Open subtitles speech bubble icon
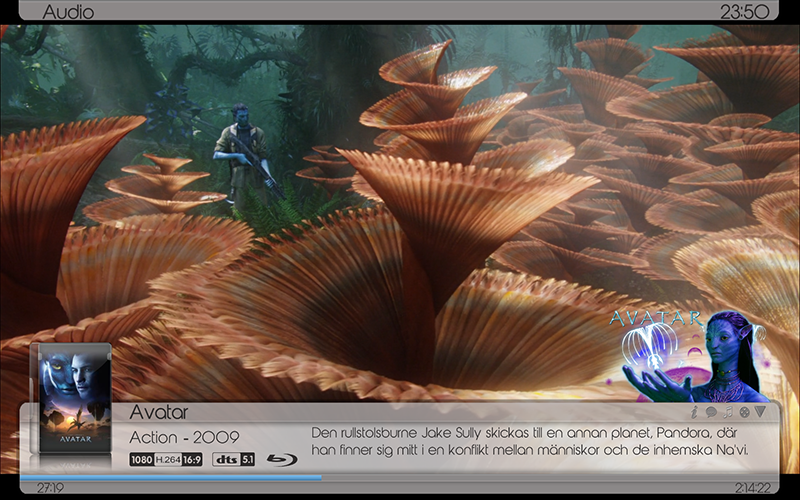This screenshot has height=500, width=800. 711,412
